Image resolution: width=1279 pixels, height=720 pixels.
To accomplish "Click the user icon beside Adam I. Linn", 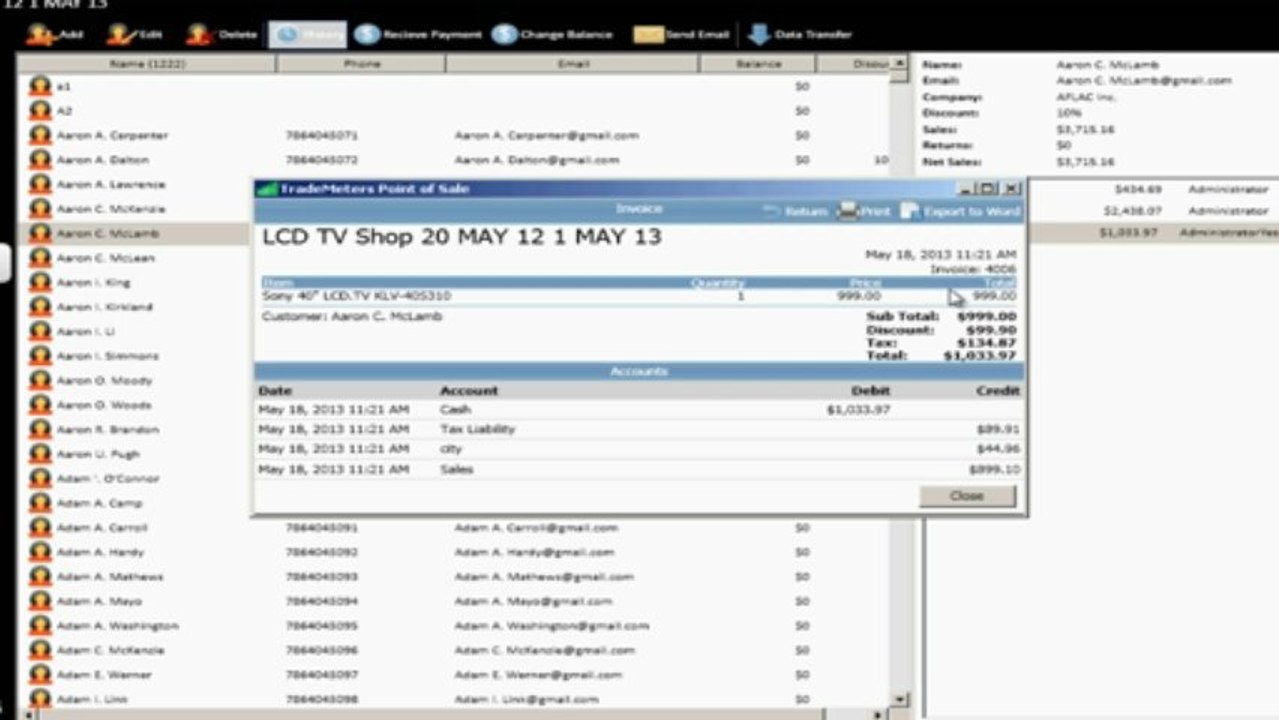I will (x=40, y=699).
